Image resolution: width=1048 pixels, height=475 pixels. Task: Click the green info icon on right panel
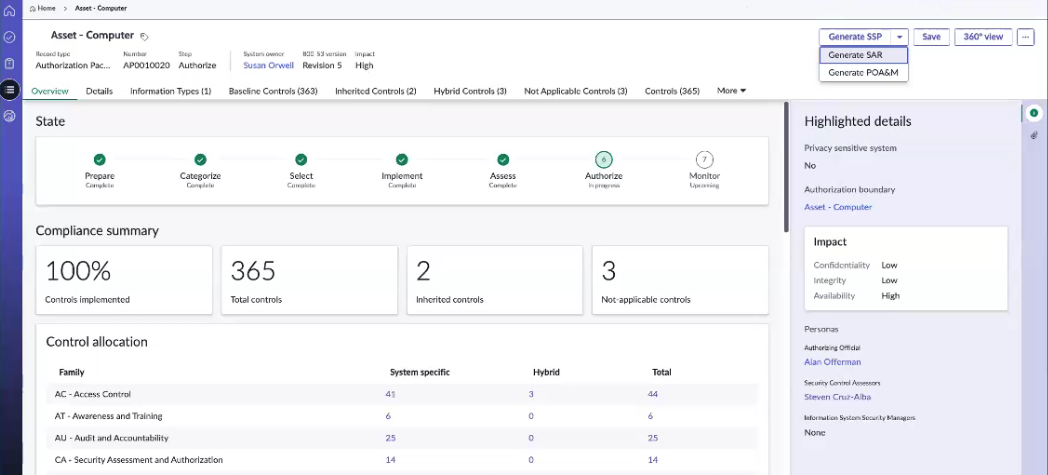1034,113
